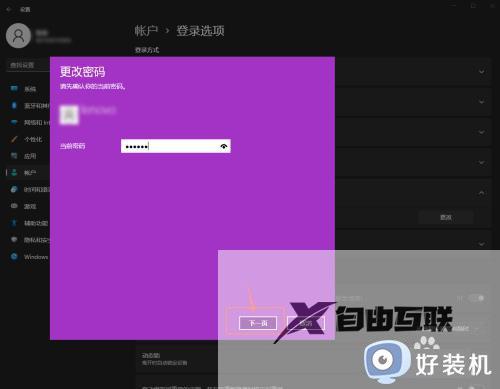
Task: Expand the sign-in row chevron just below 更改
Action: 481,244
